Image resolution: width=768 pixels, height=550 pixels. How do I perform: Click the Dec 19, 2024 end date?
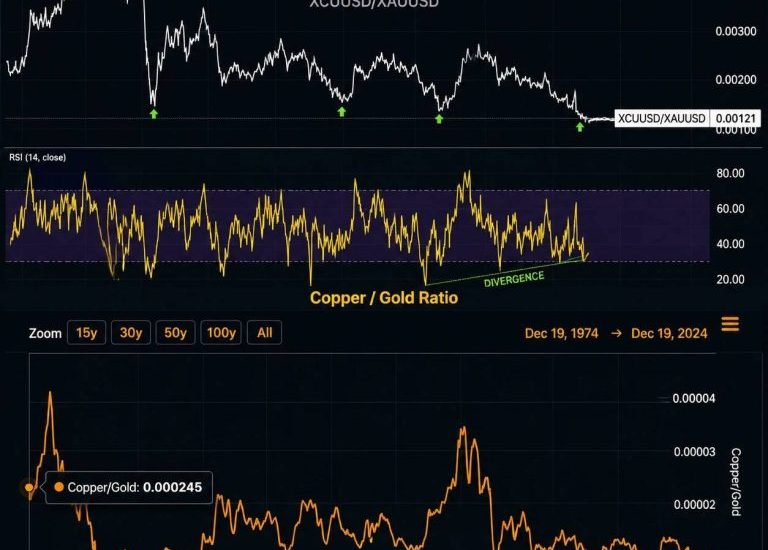point(669,334)
